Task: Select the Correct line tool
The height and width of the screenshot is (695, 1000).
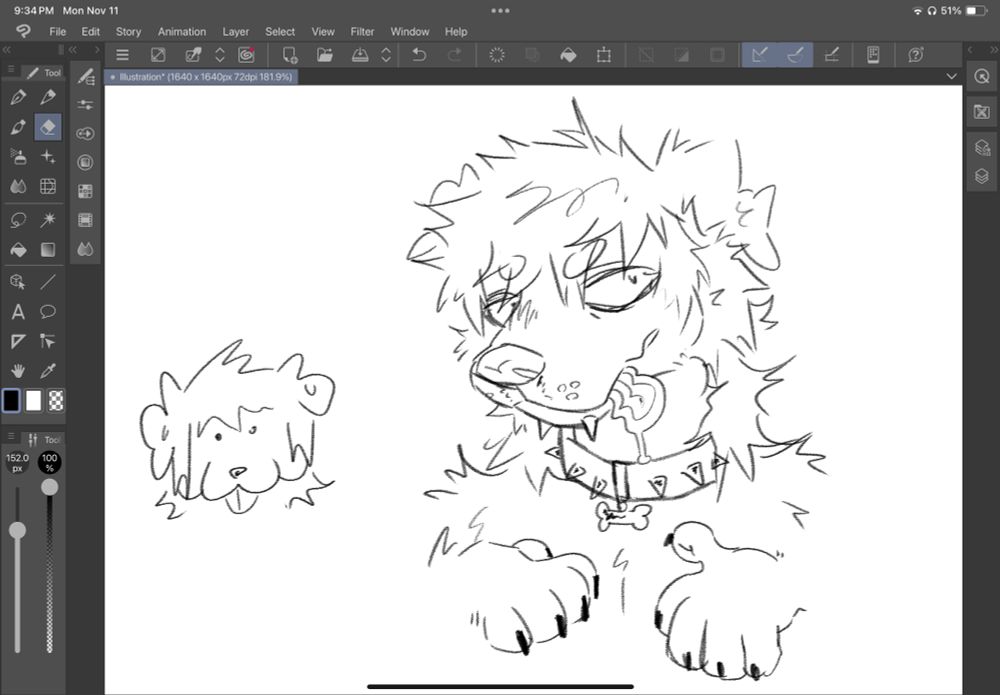Action: [x=48, y=341]
